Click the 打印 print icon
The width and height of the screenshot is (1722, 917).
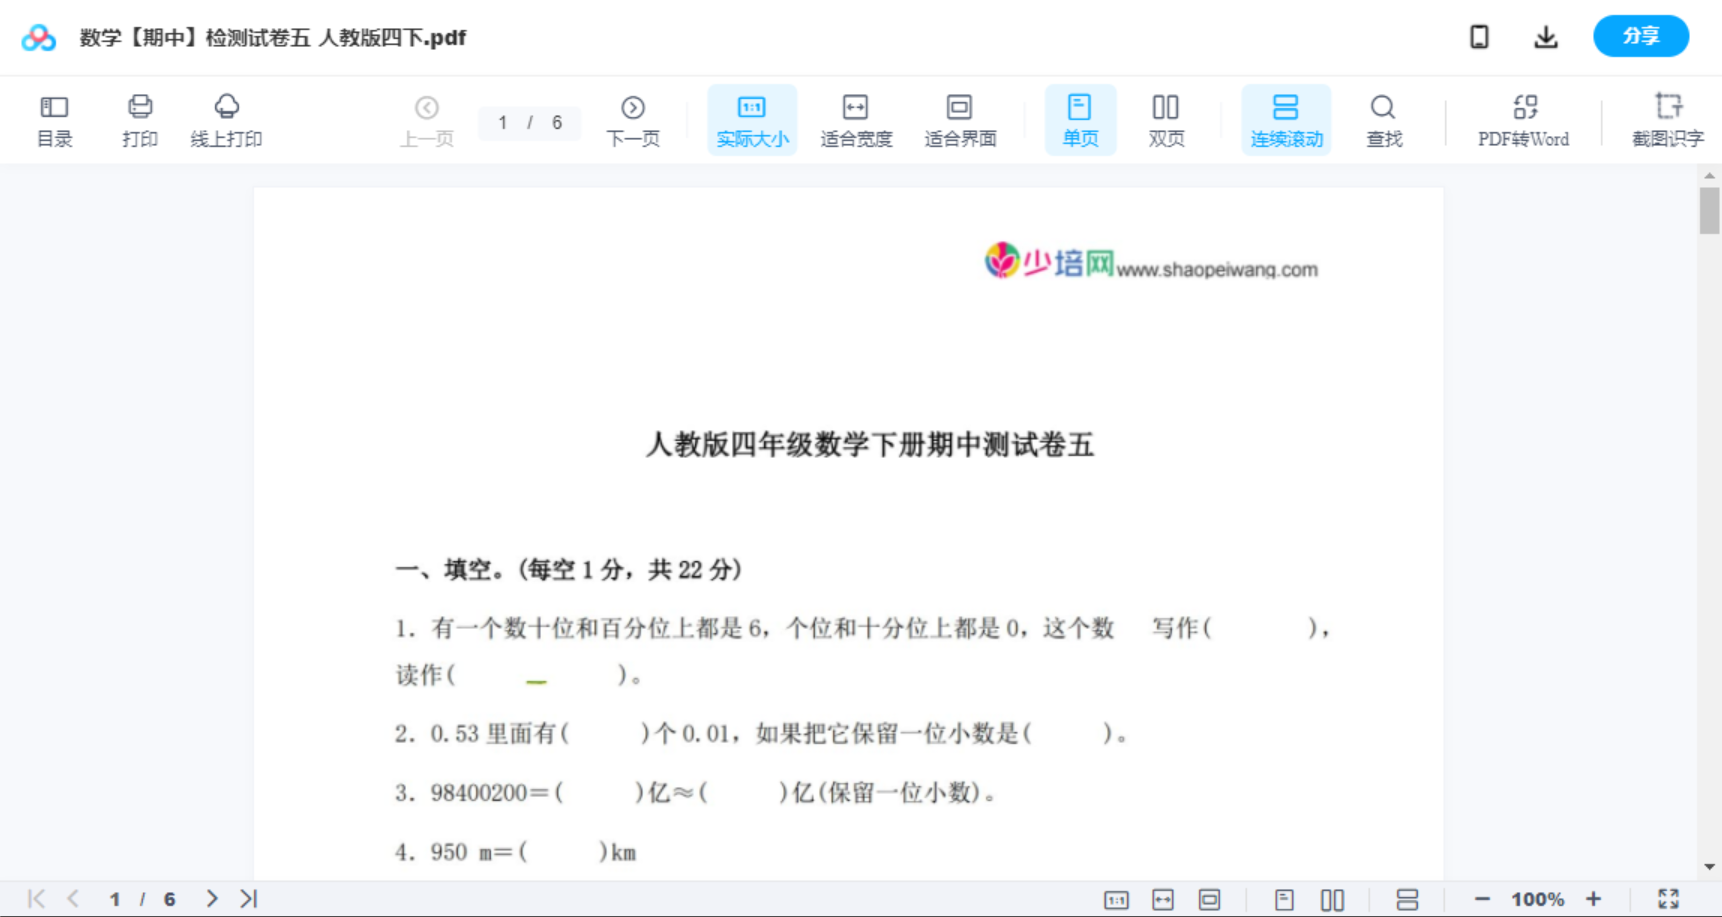[140, 119]
